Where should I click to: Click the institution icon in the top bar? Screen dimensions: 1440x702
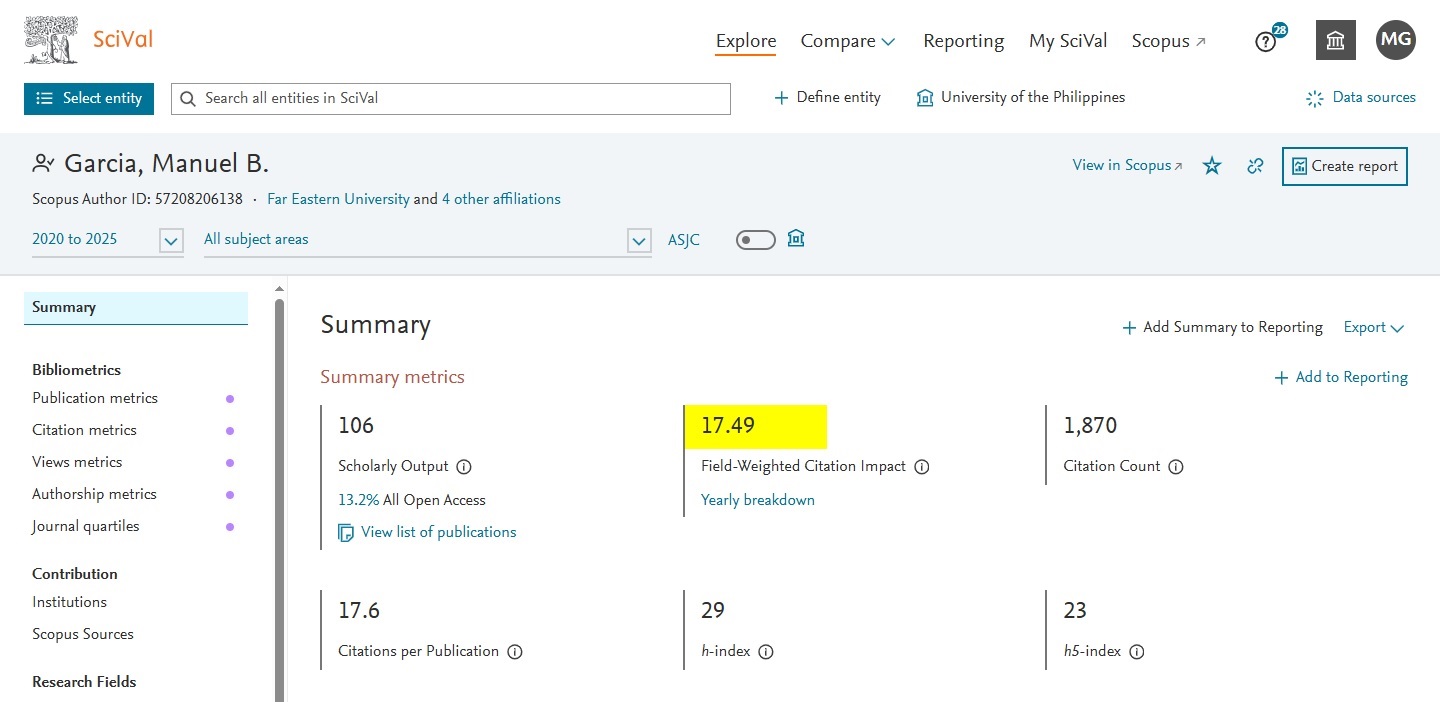point(1335,40)
